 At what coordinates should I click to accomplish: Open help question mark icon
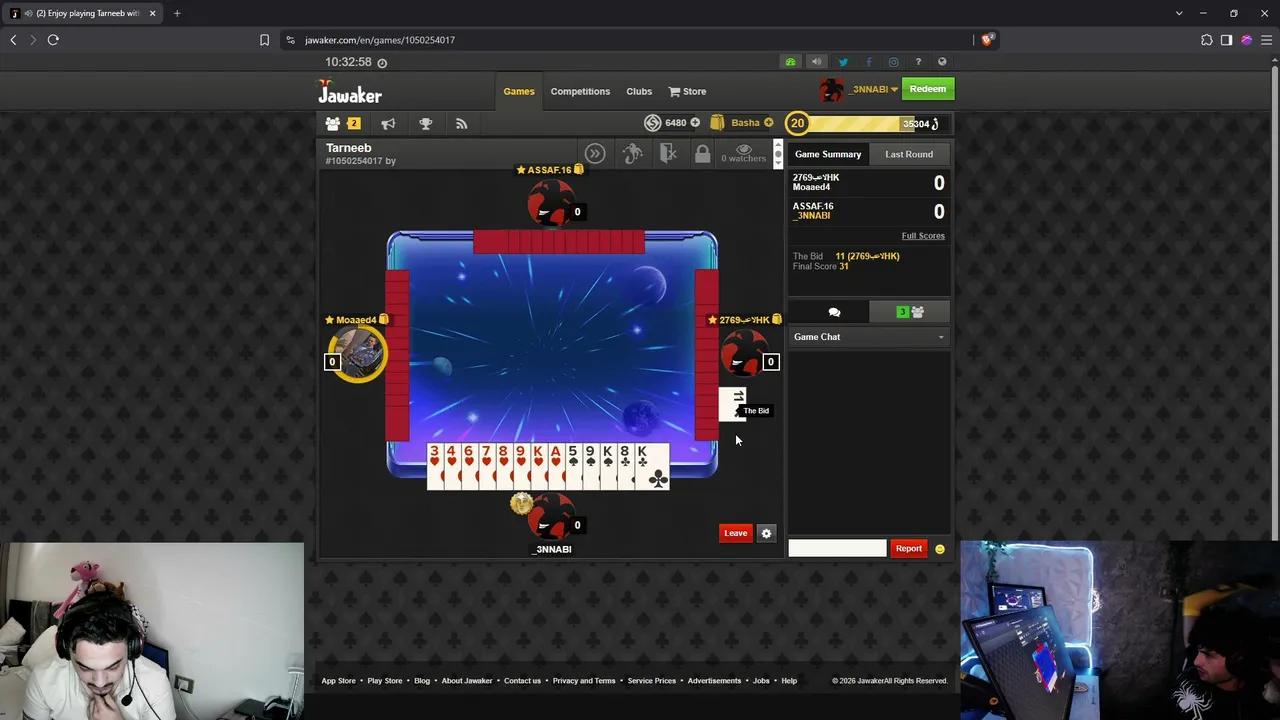pyautogui.click(x=918, y=62)
